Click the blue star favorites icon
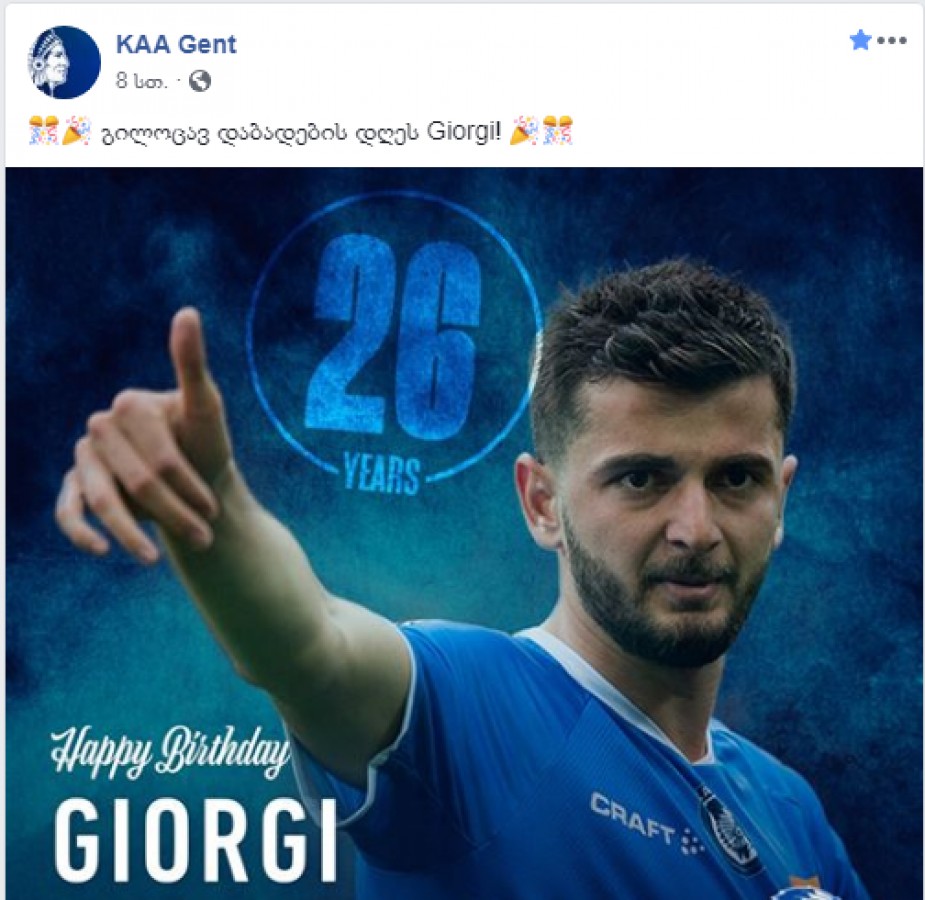Image resolution: width=925 pixels, height=900 pixels. coord(860,40)
